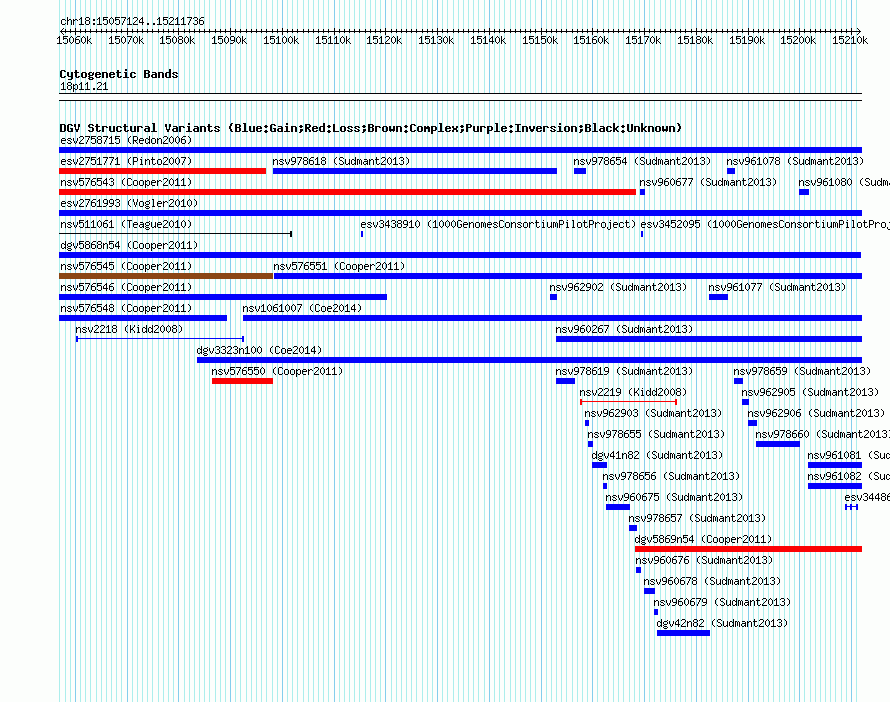This screenshot has height=702, width=890.
Task: Click the 18p11.21 band label
Action: coord(84,86)
